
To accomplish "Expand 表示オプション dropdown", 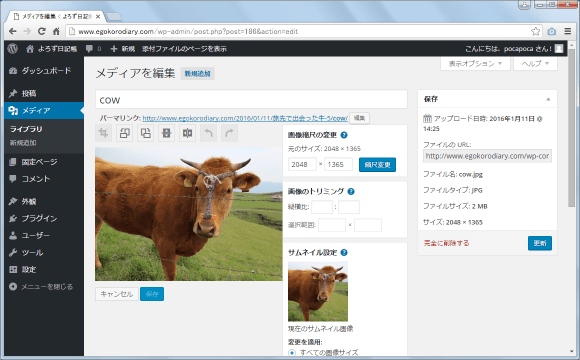I will point(475,64).
